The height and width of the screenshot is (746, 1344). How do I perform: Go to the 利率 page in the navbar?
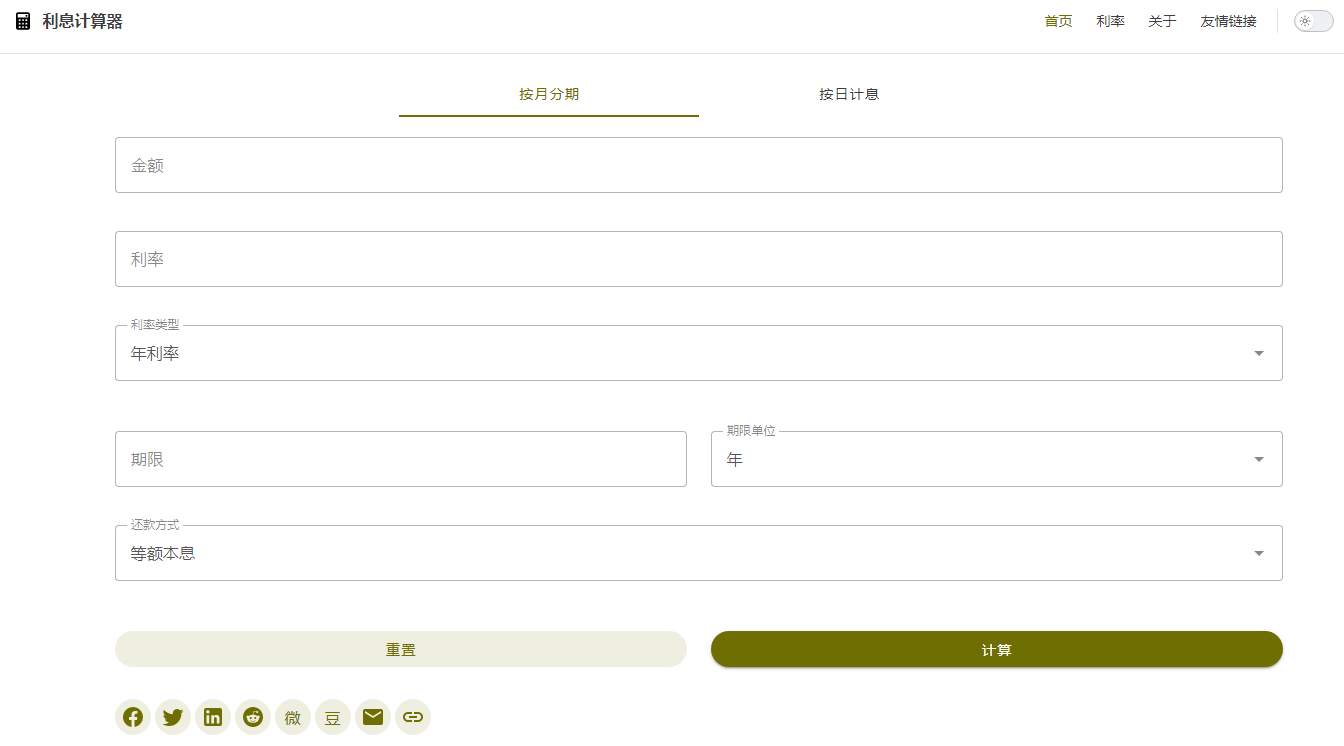(x=1110, y=20)
